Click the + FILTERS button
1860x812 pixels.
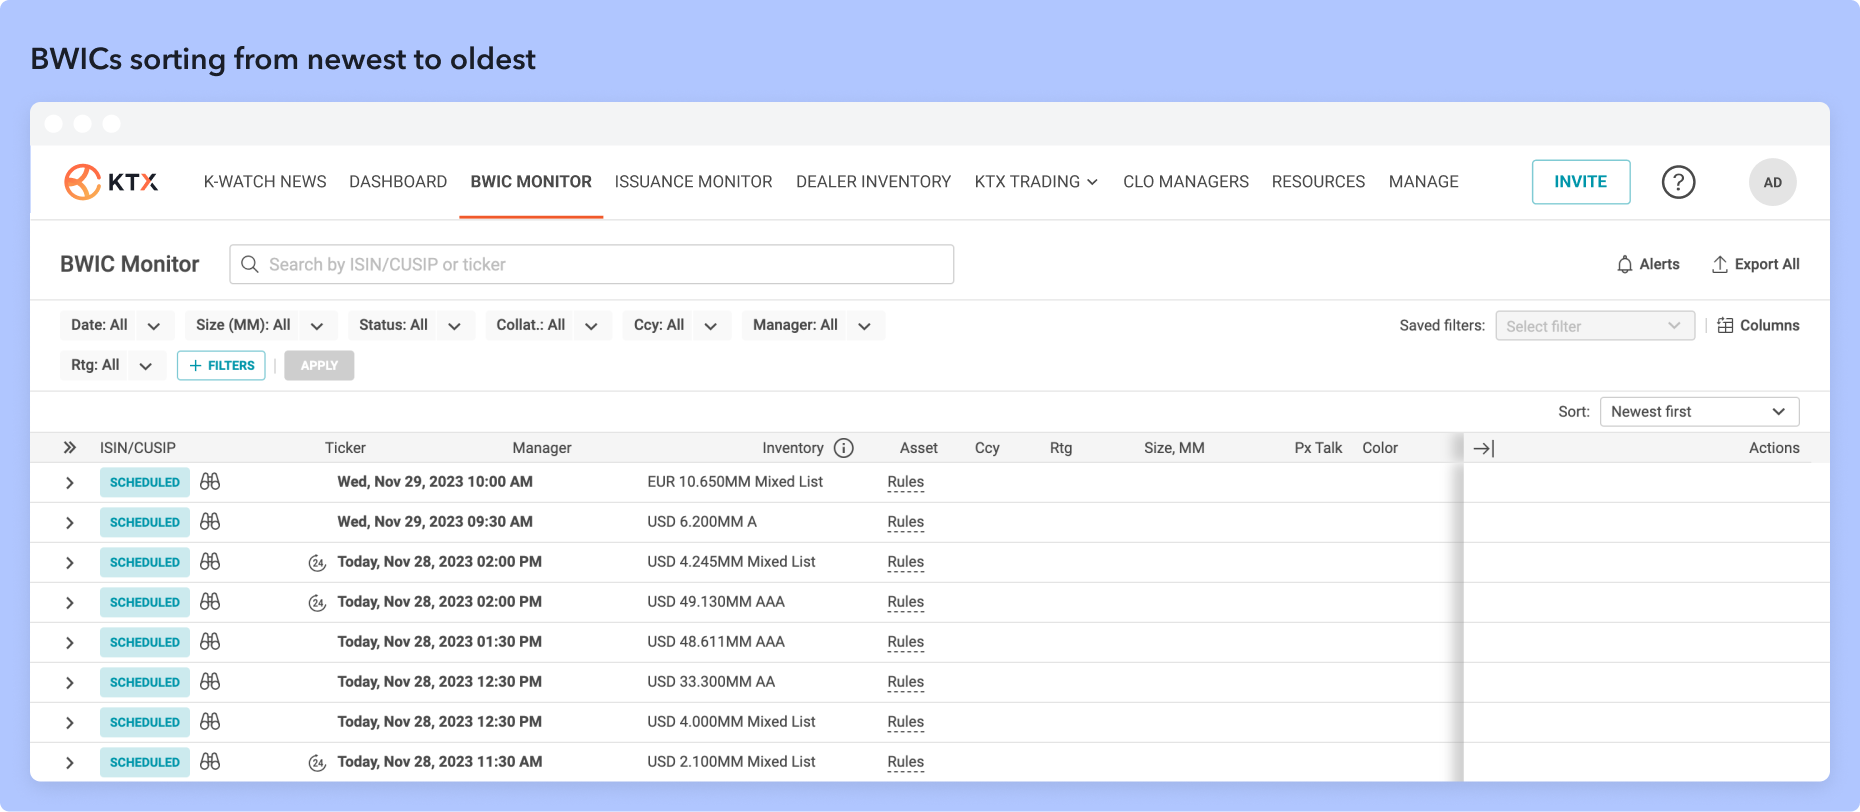[221, 366]
